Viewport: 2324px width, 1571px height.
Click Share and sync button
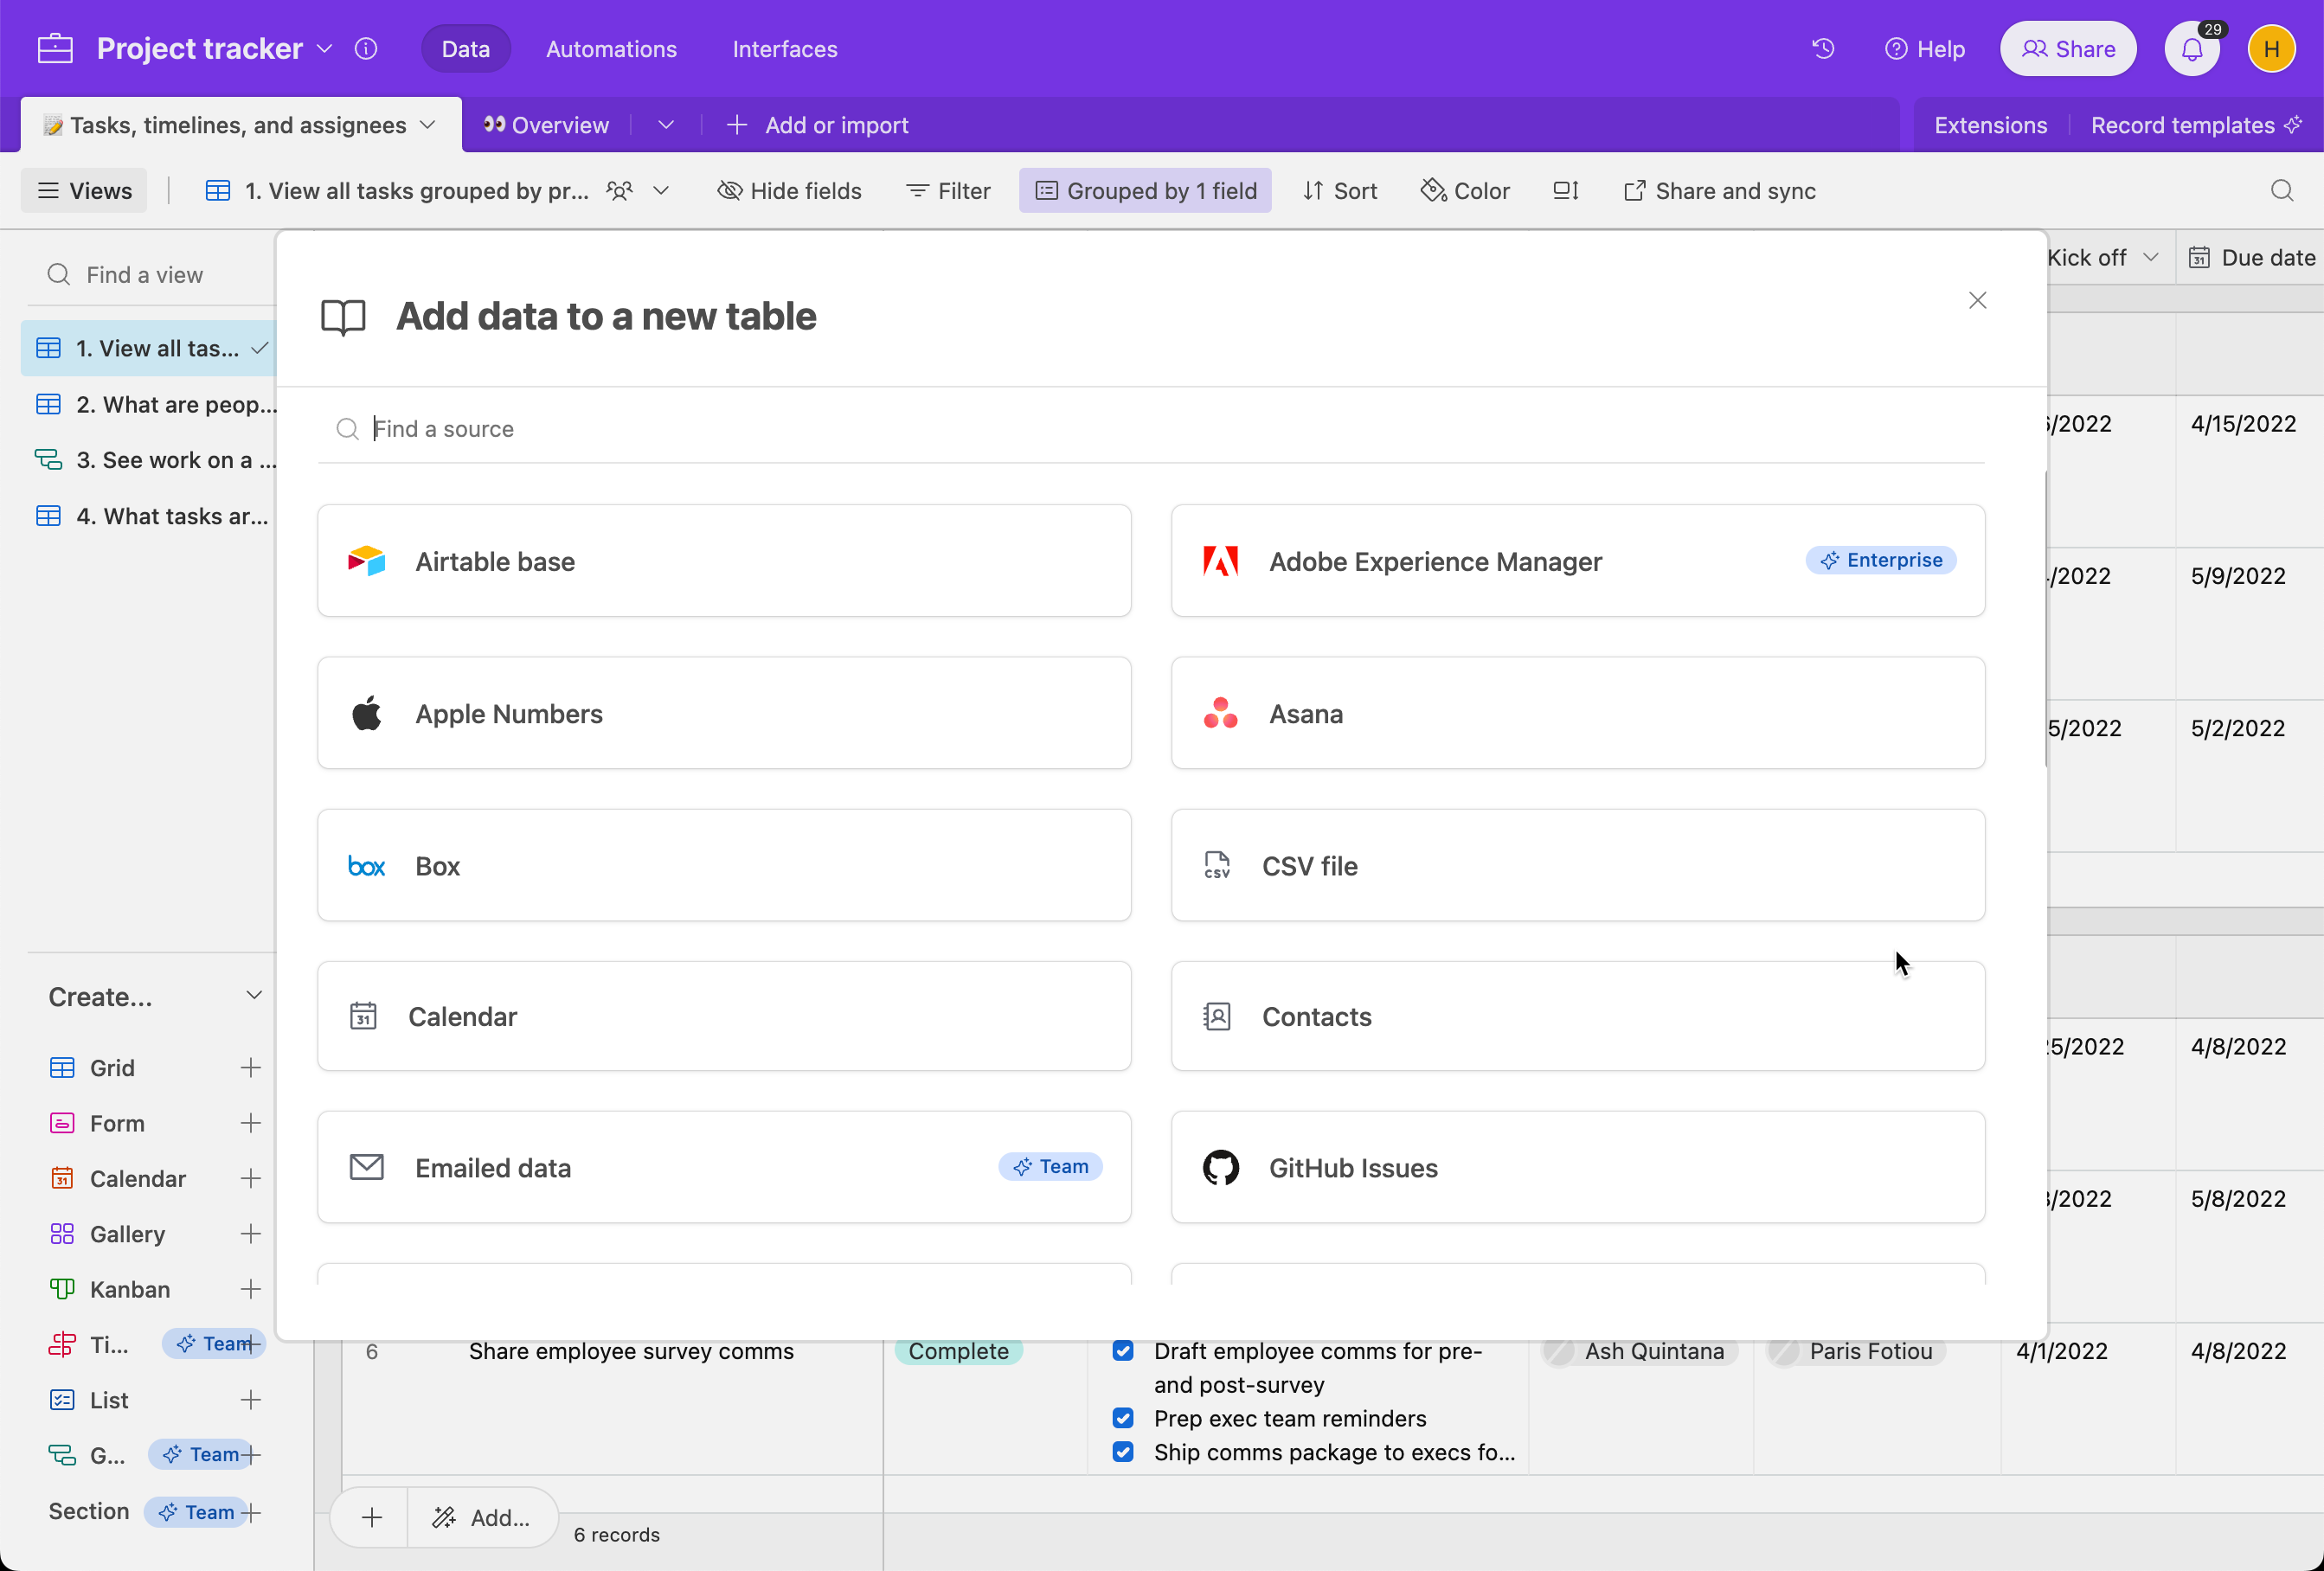click(x=1719, y=190)
